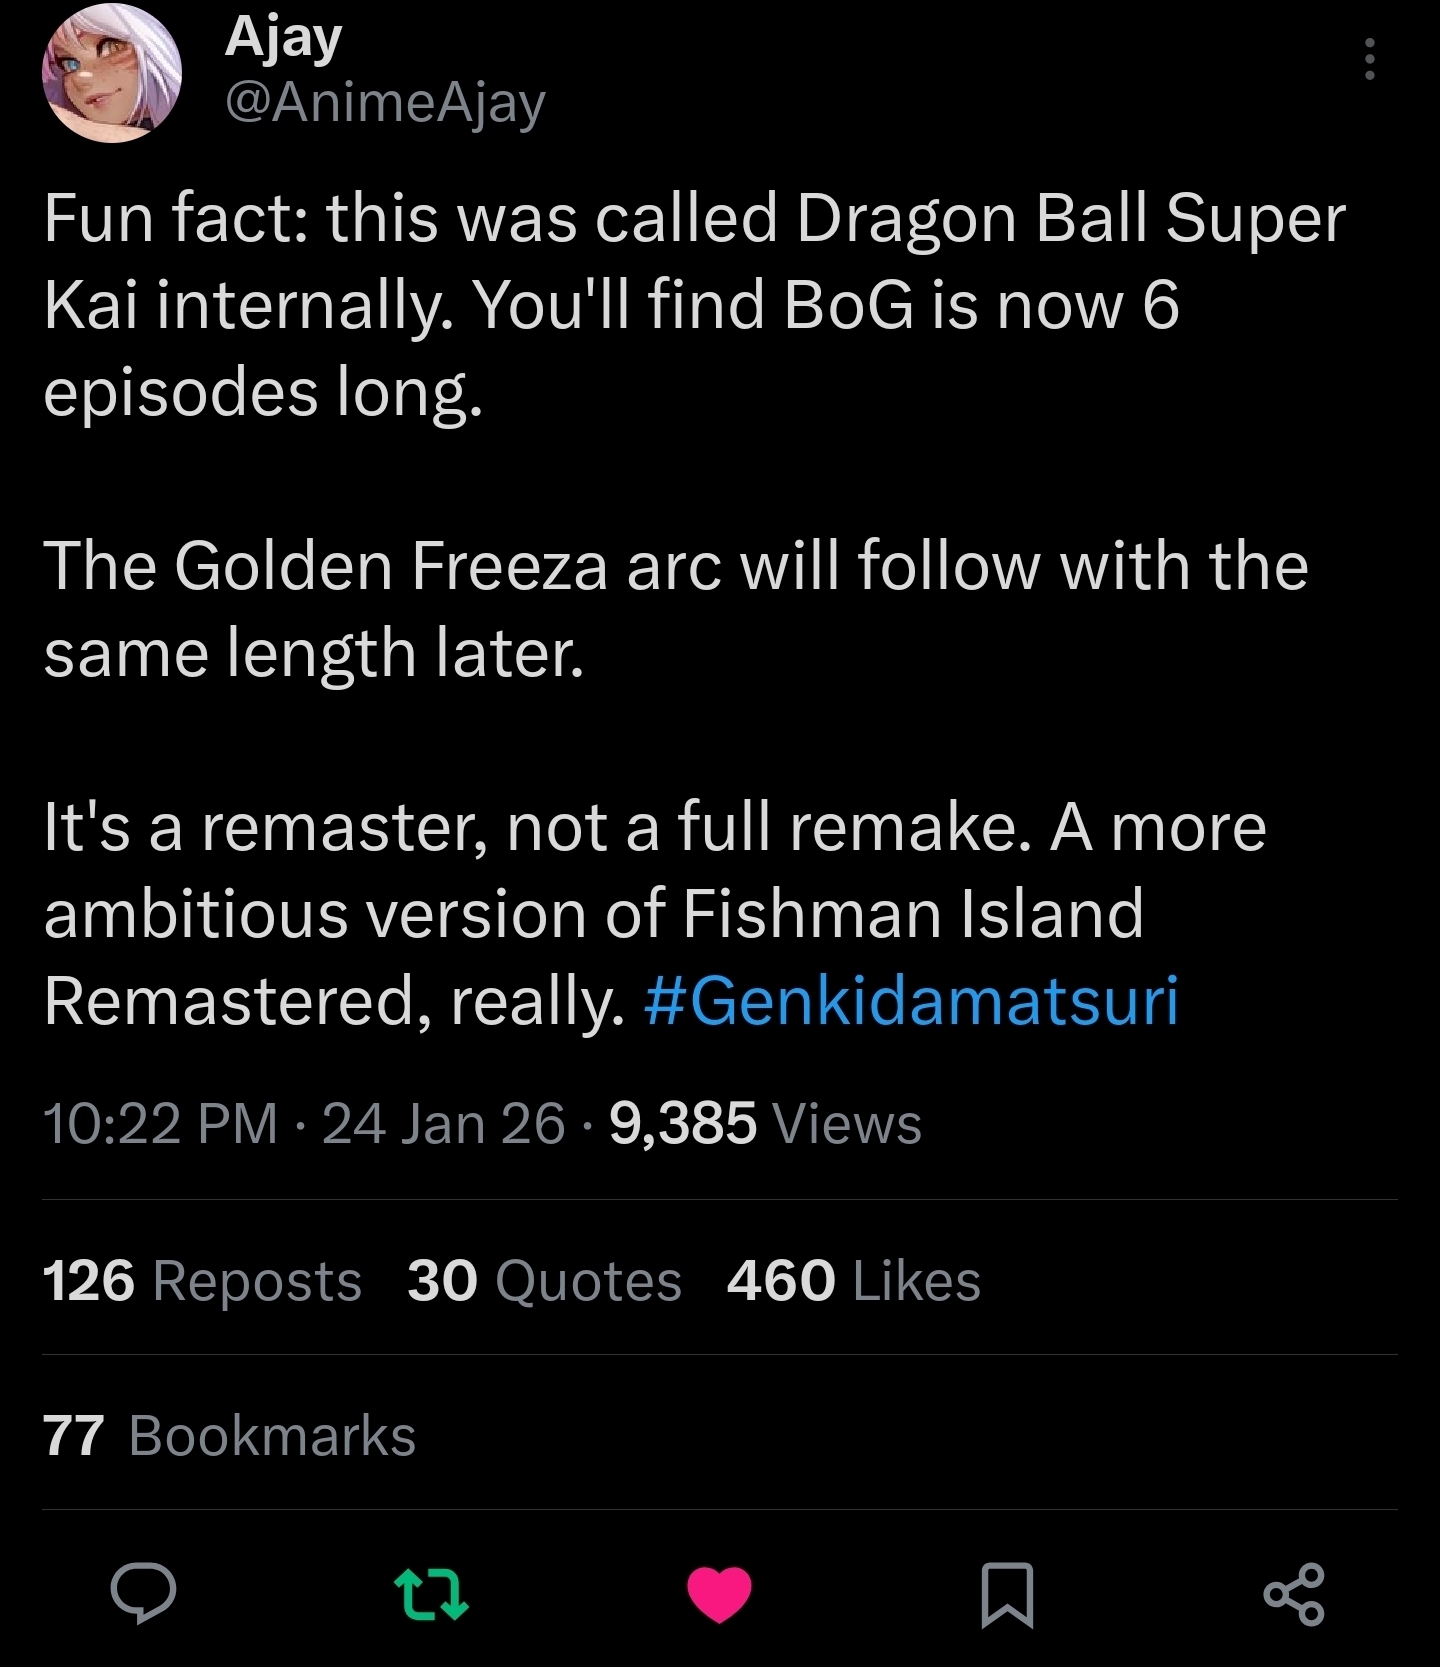Tap the share icon below the post
The width and height of the screenshot is (1440, 1667).
pos(1294,1593)
